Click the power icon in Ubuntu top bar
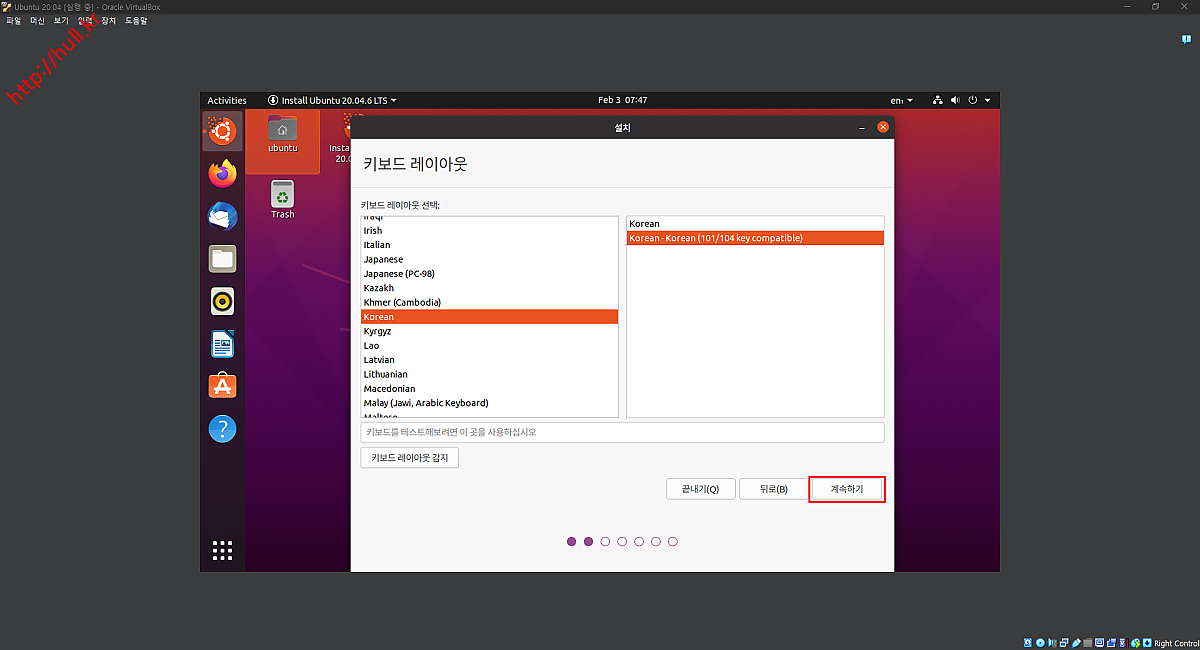This screenshot has height=650, width=1200. coord(971,100)
